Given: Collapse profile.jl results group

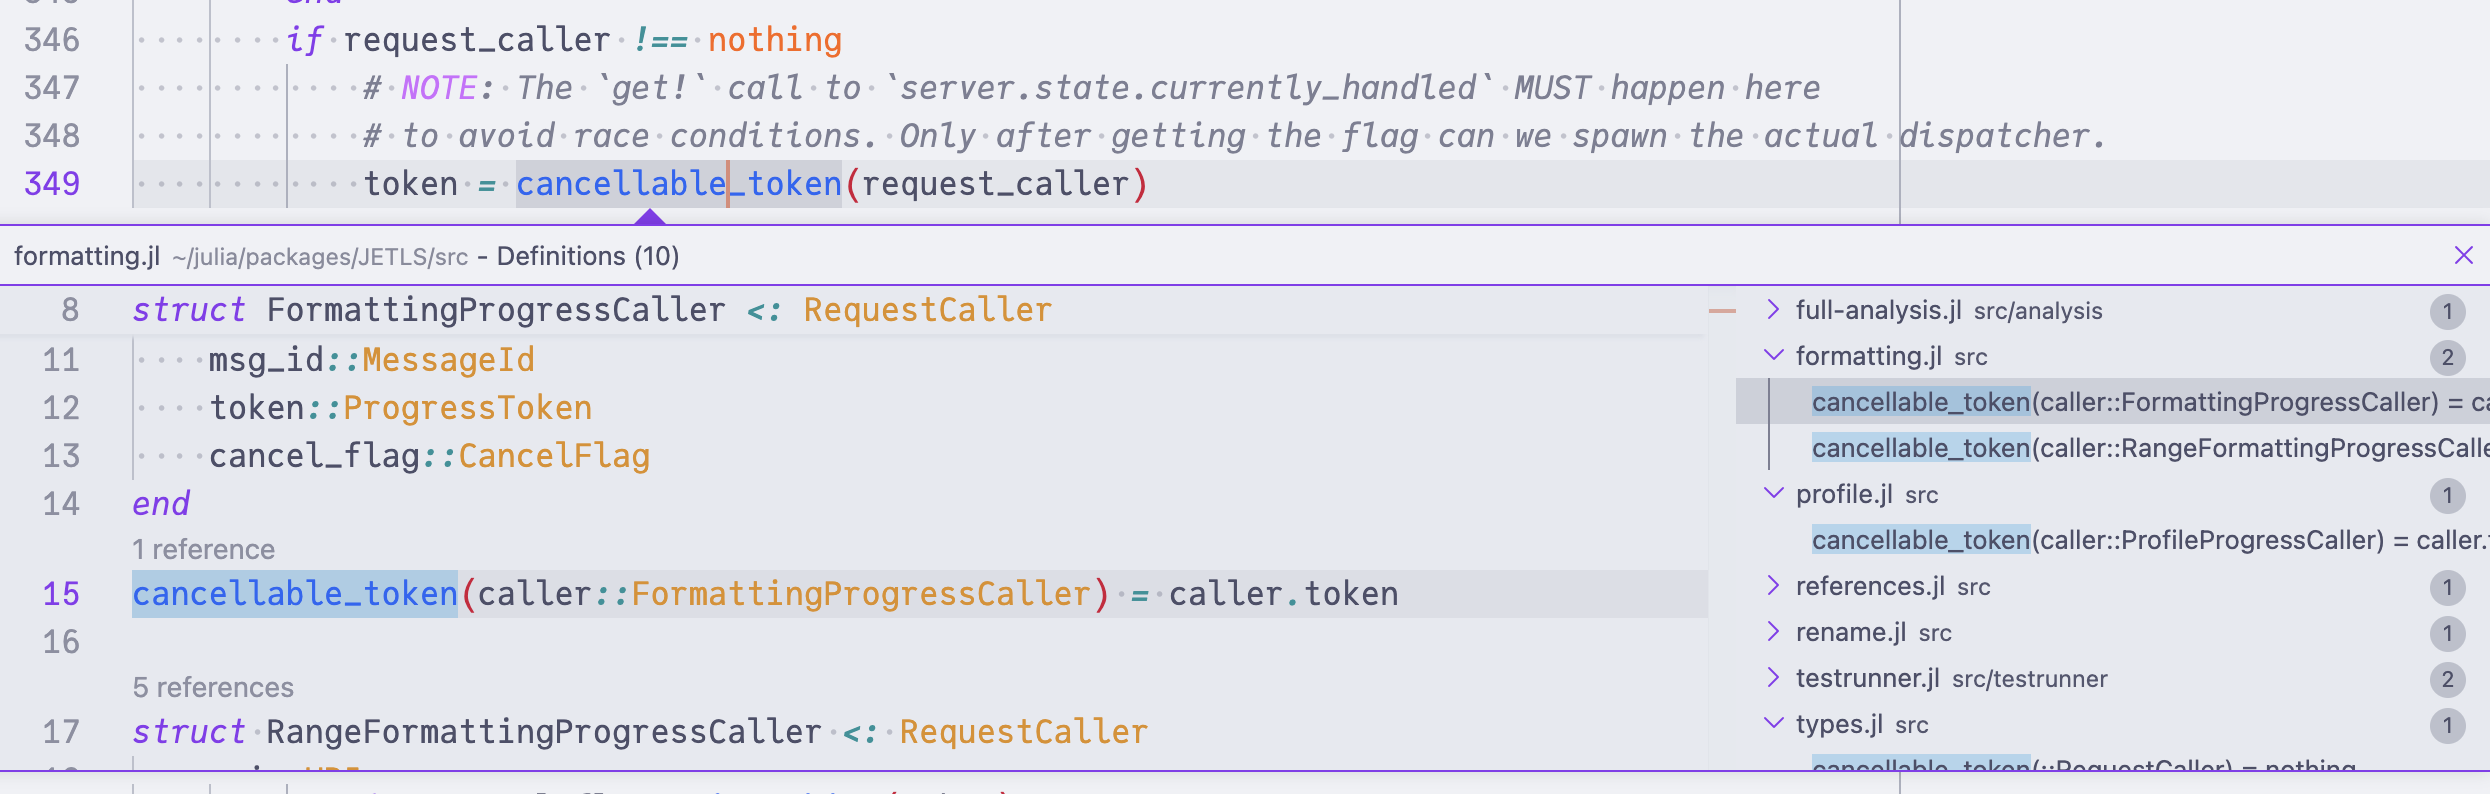Looking at the screenshot, I should (x=1773, y=494).
